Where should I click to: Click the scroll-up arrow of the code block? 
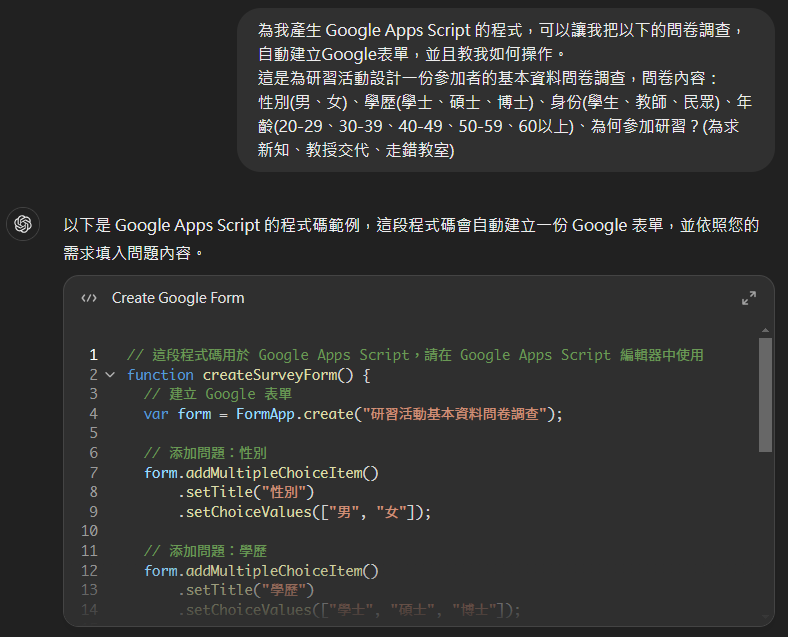765,330
